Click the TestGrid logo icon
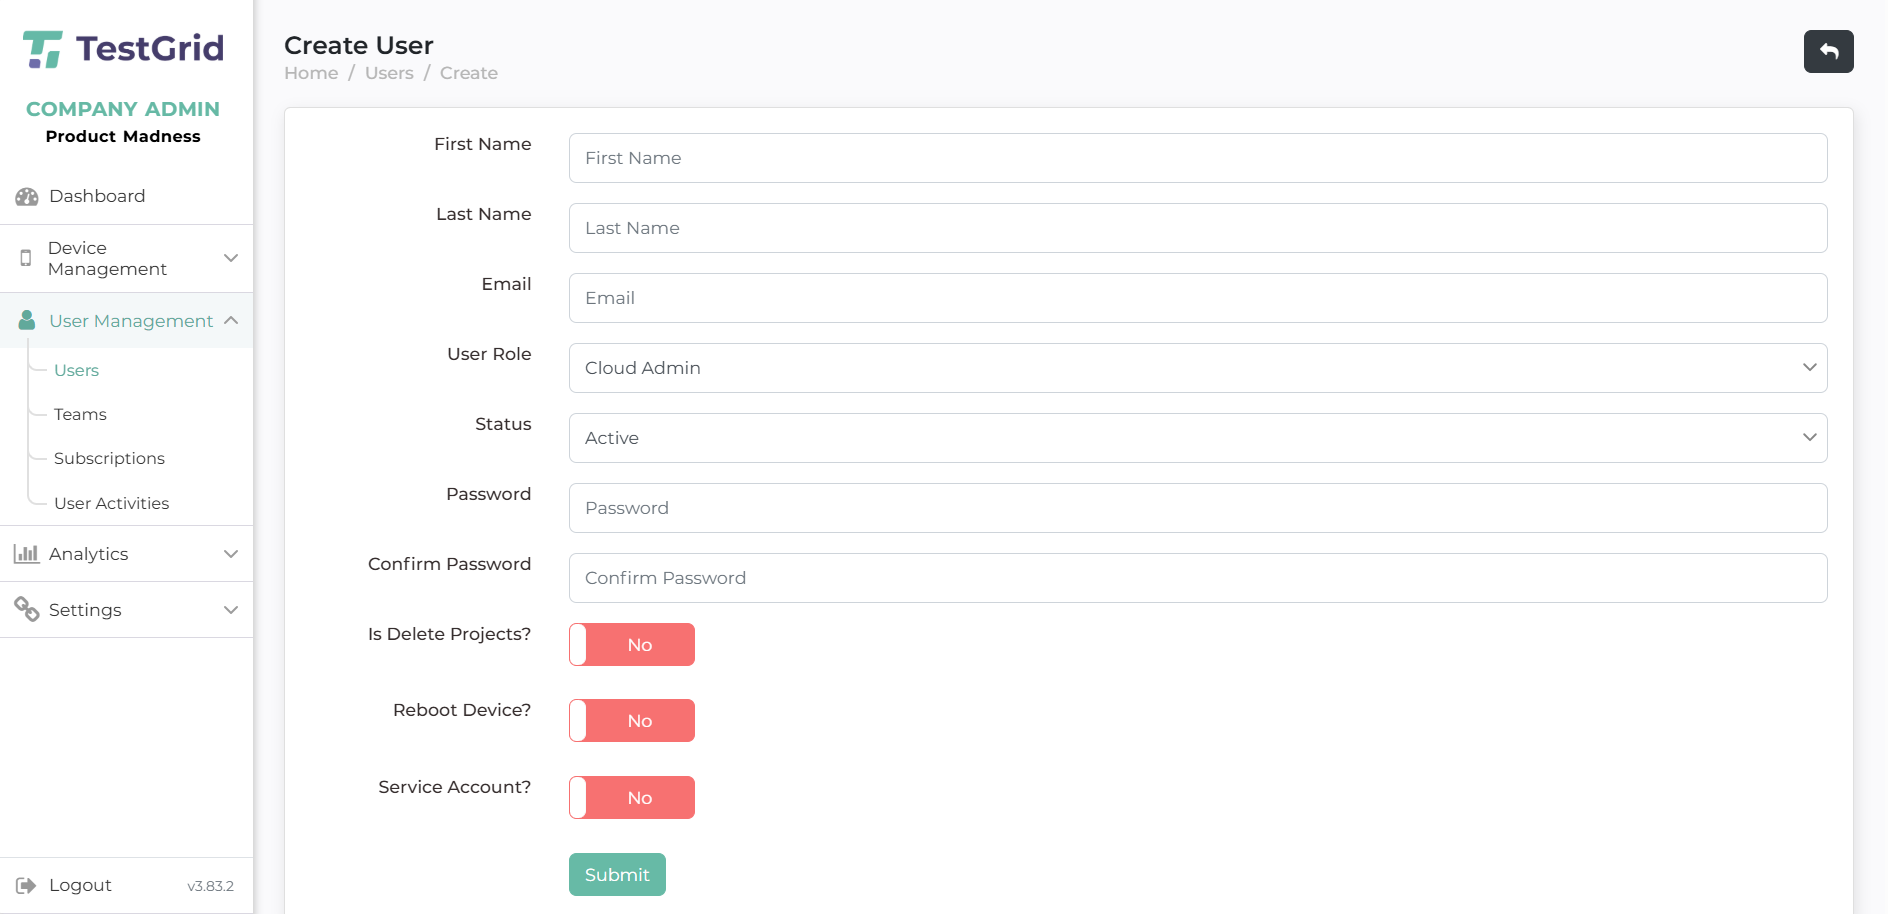 (43, 49)
